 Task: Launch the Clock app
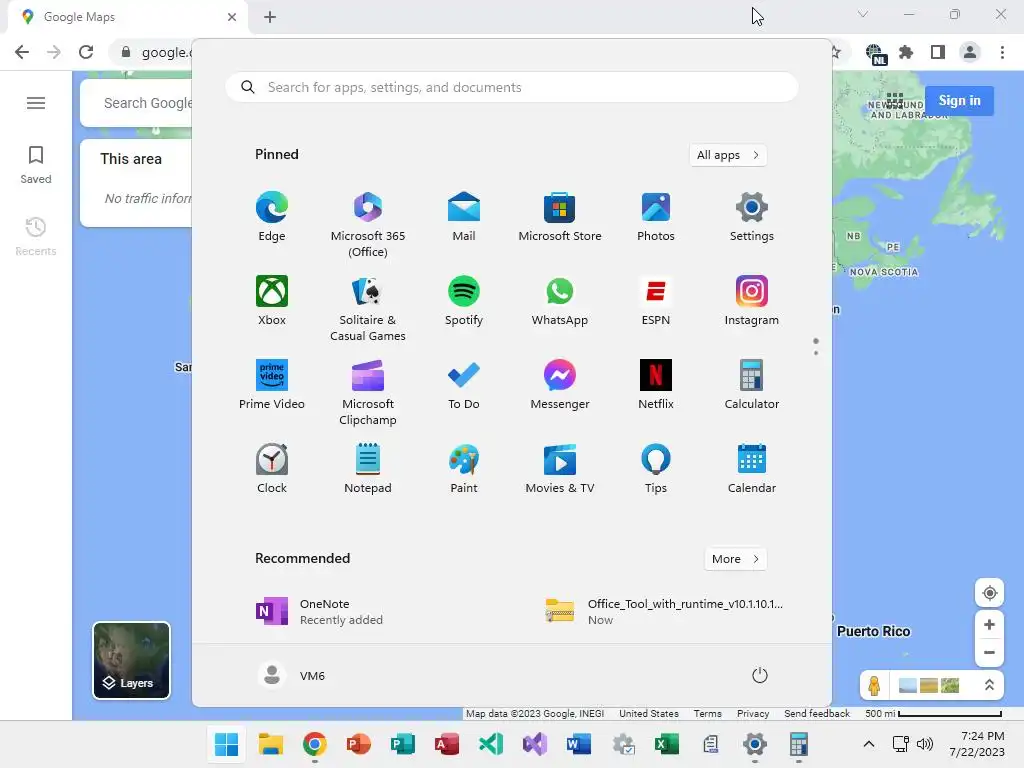coord(272,469)
